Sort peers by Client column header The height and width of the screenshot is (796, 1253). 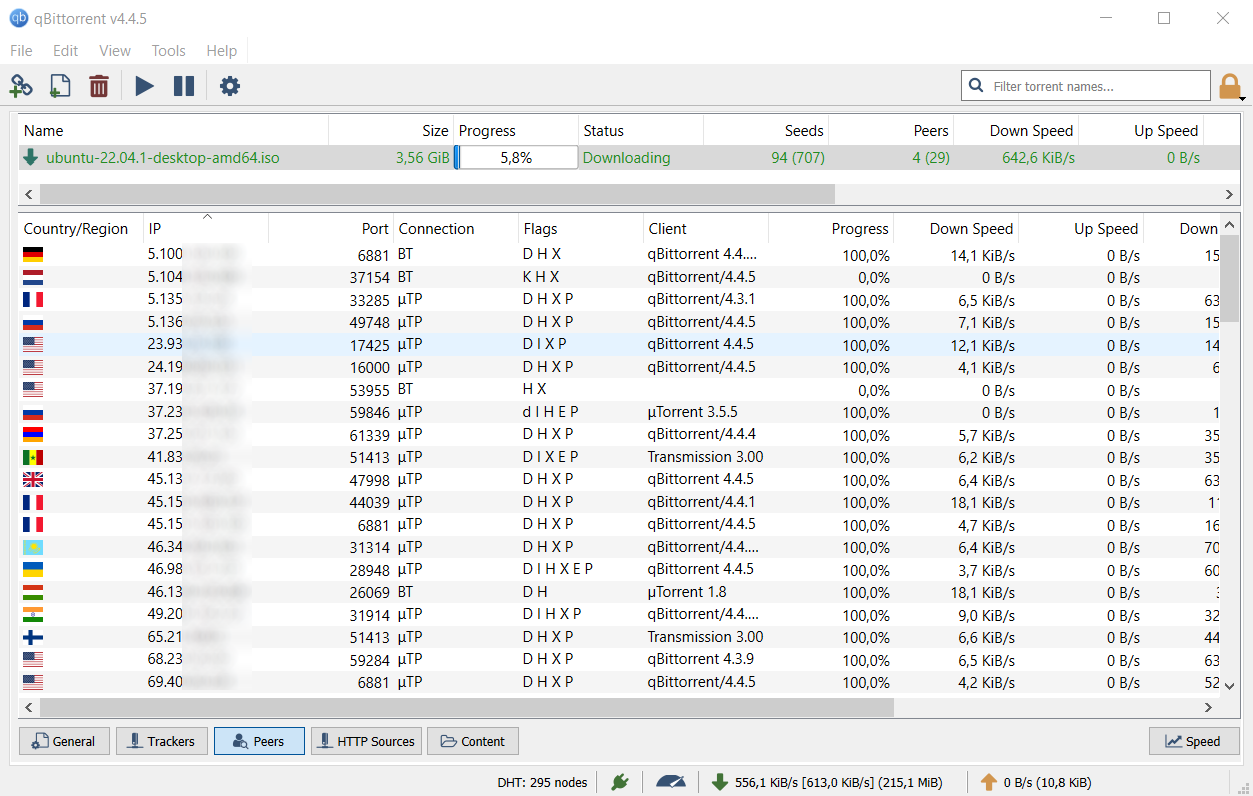[706, 228]
